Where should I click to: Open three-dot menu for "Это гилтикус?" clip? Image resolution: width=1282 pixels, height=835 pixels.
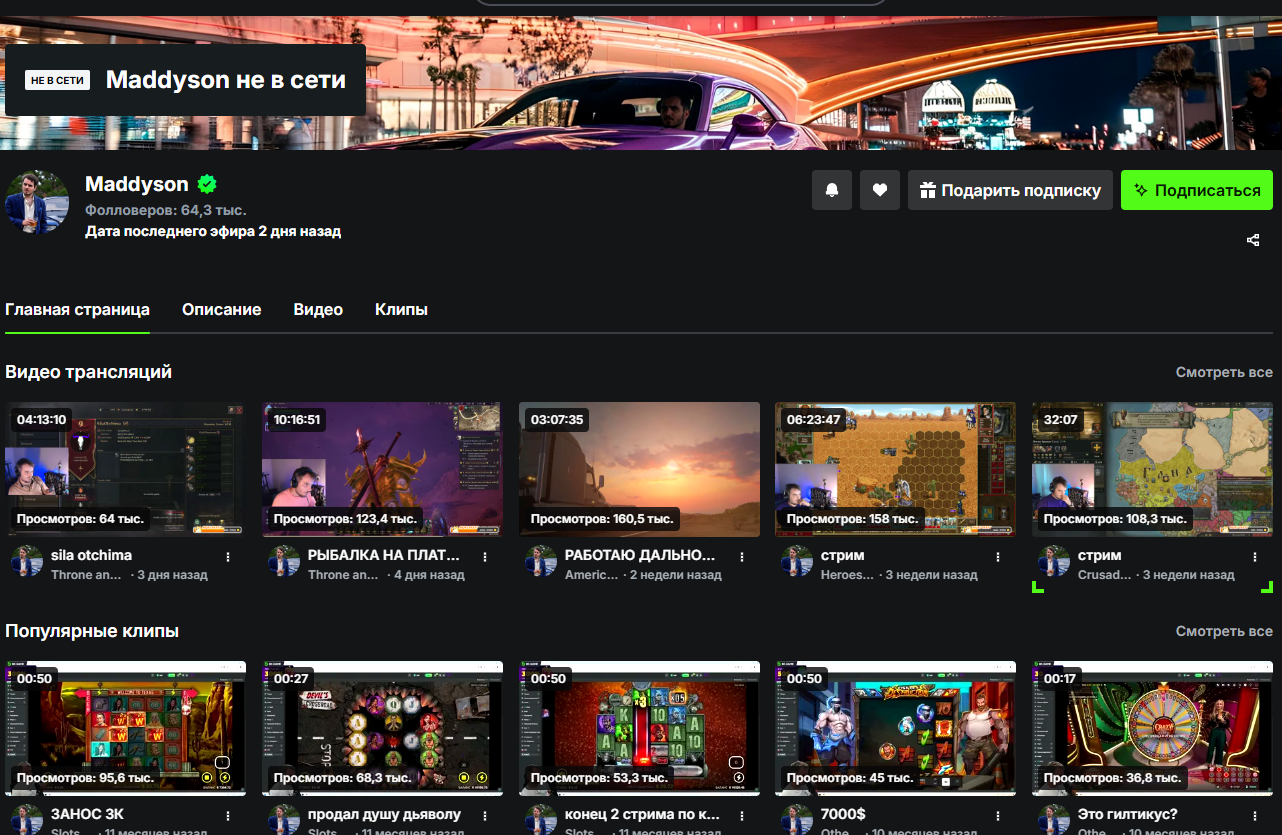click(1255, 816)
